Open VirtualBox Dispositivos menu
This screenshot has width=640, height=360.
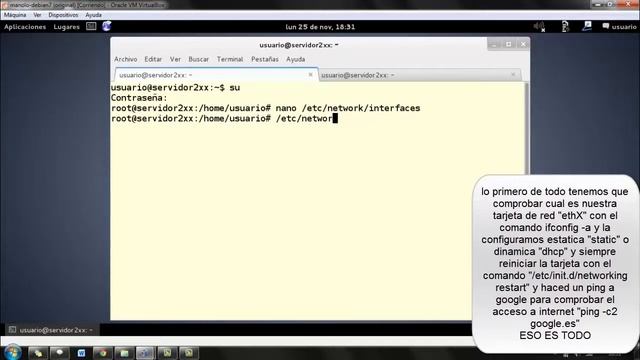click(63, 15)
